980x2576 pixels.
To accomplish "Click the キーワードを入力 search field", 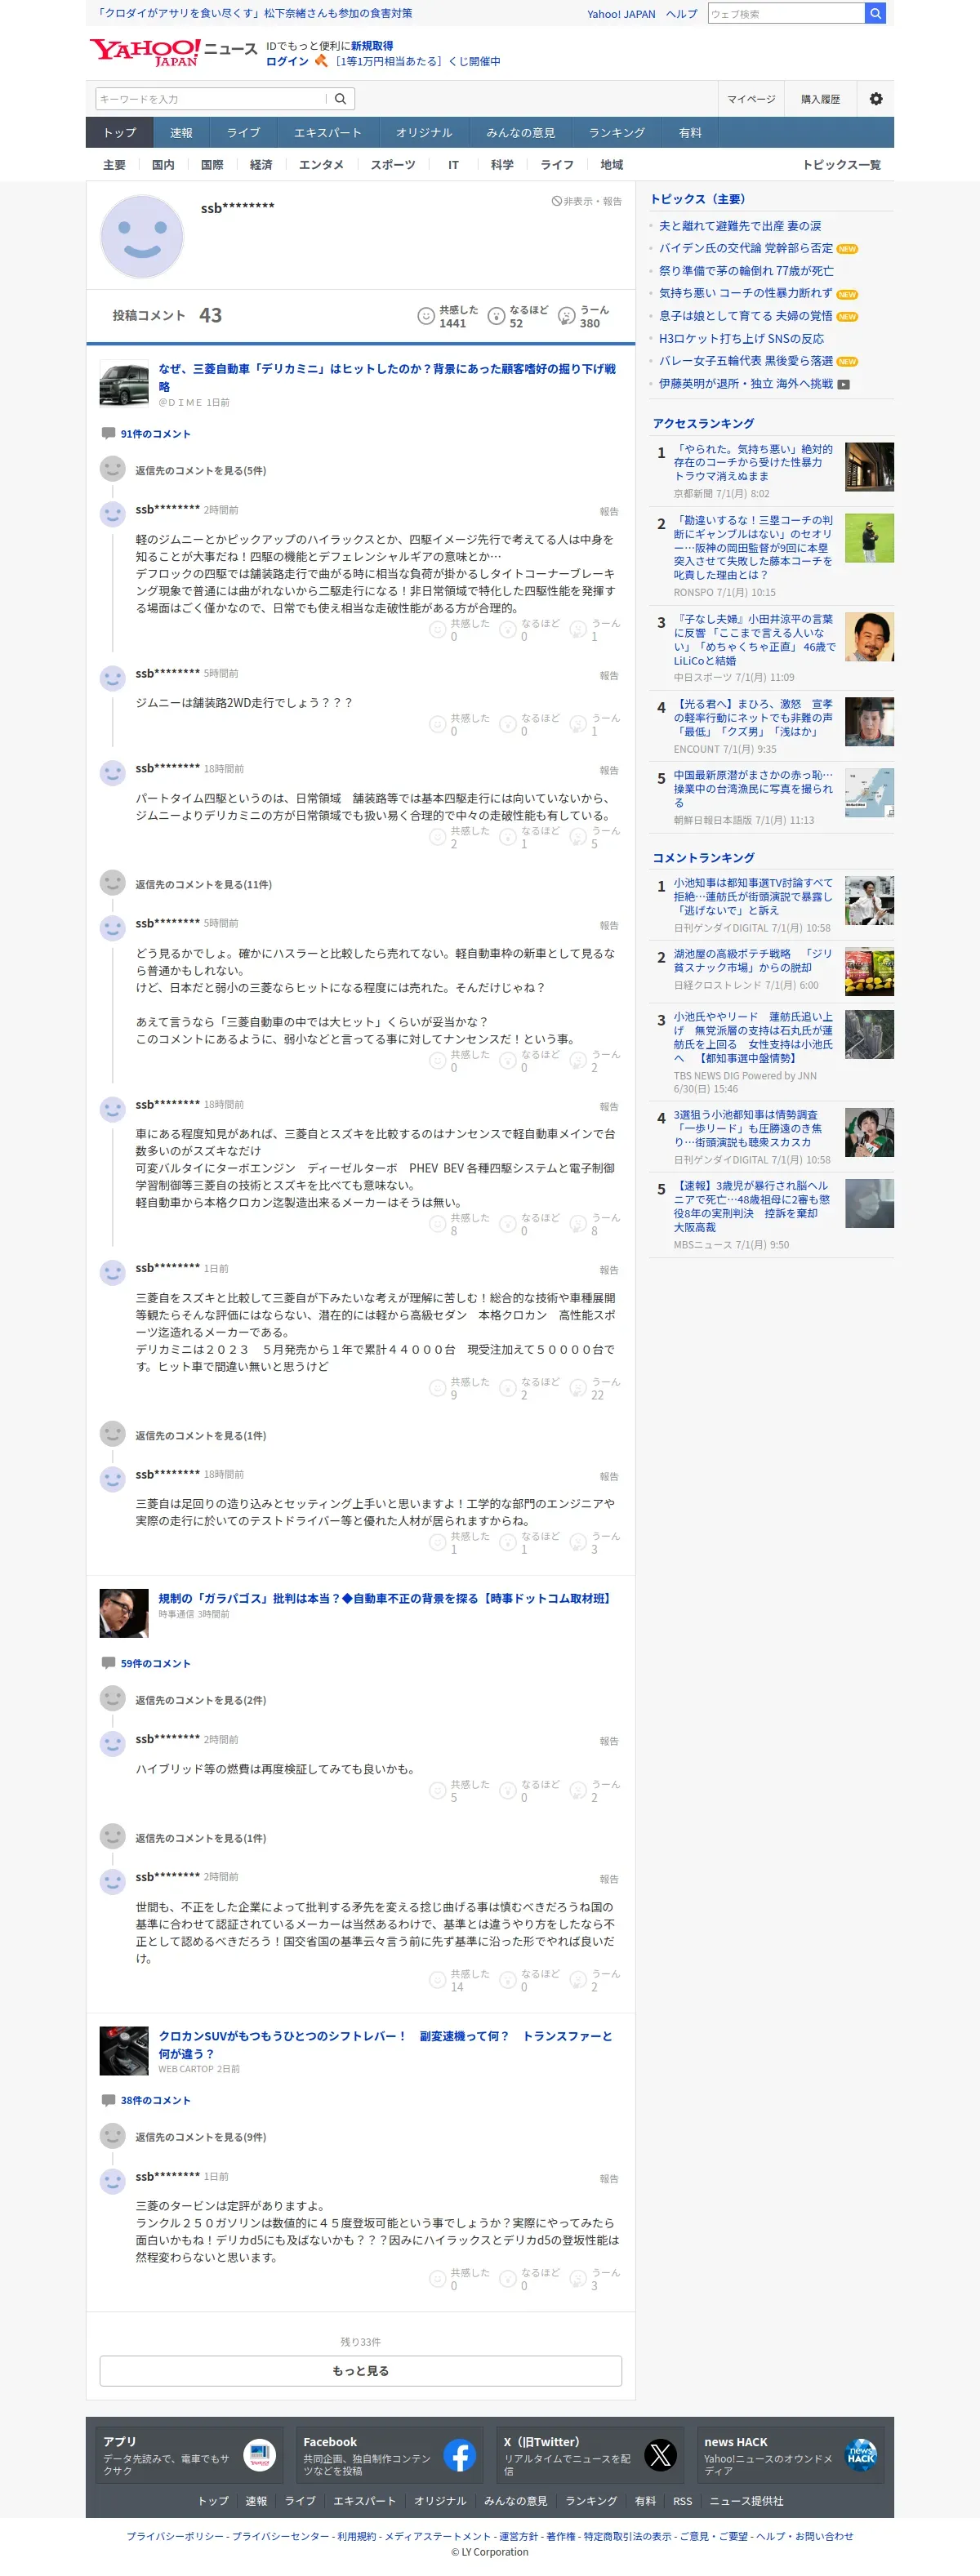I will (x=210, y=99).
